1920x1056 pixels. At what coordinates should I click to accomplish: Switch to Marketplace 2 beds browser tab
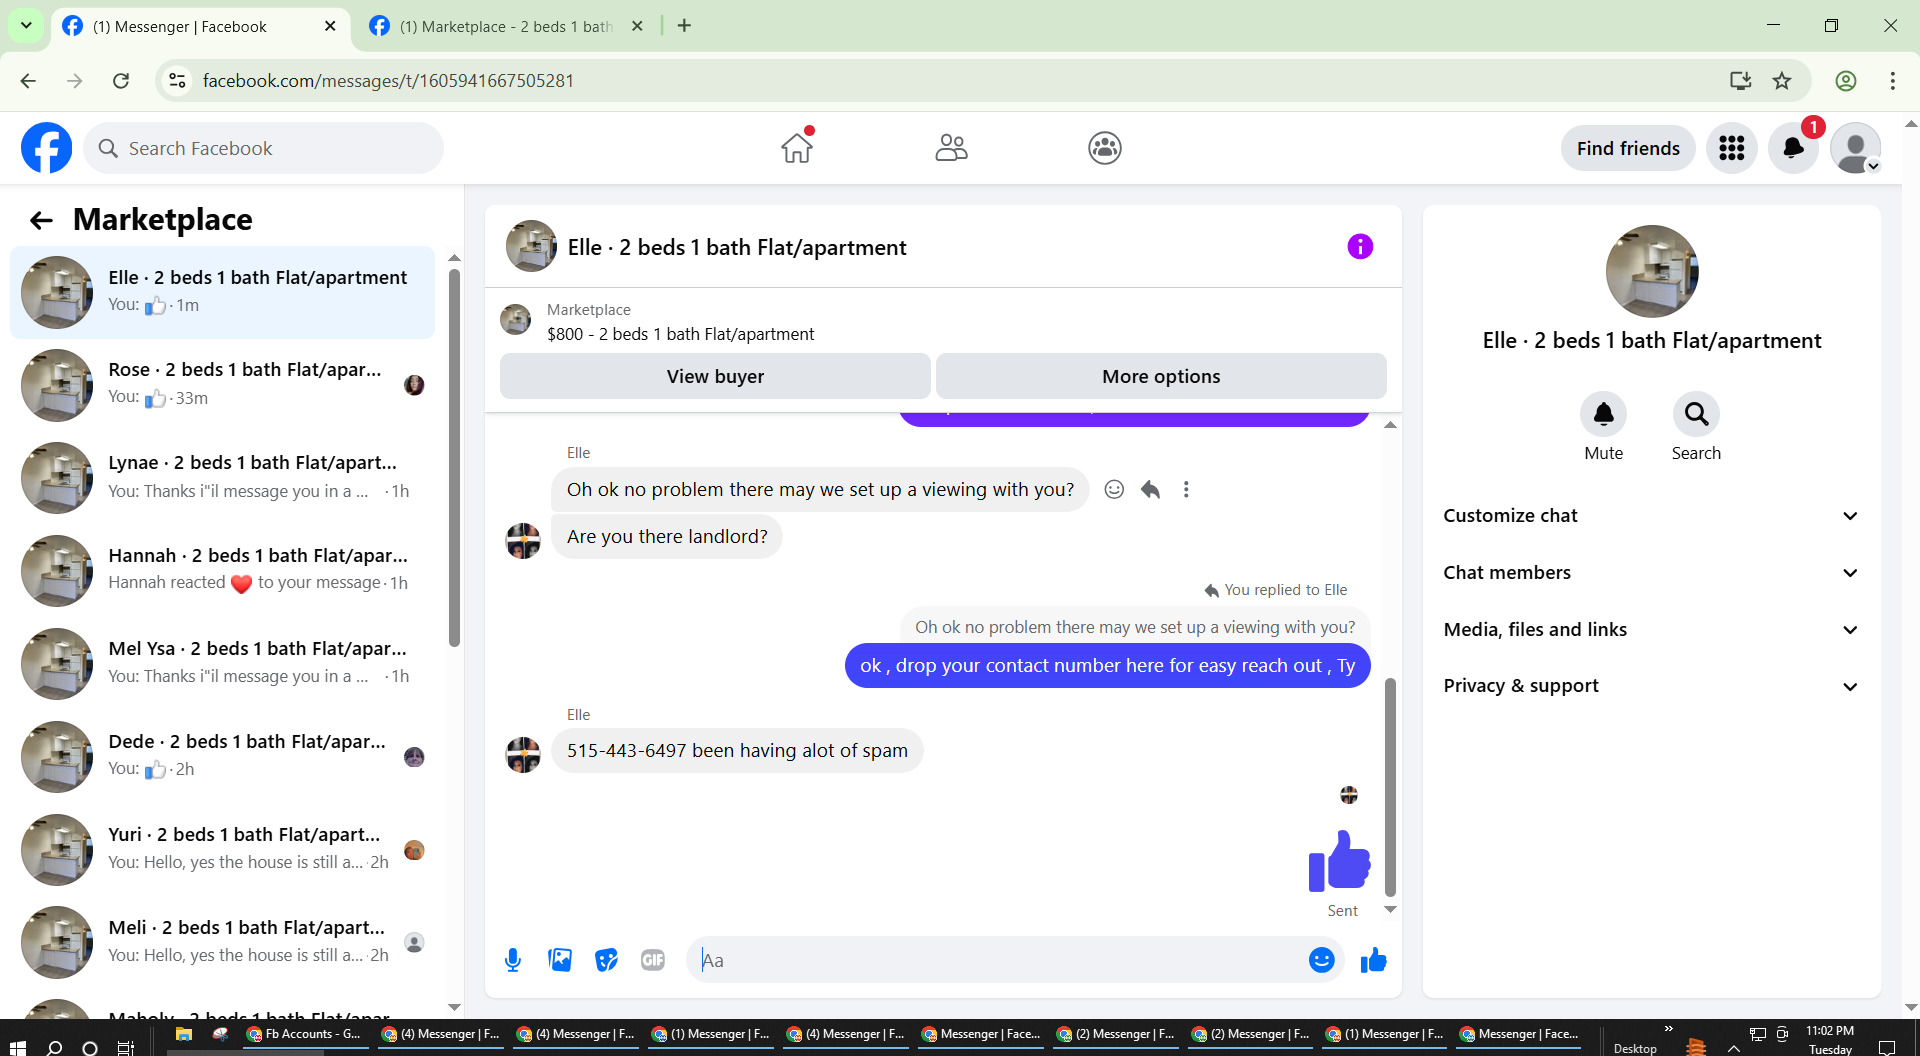click(506, 27)
